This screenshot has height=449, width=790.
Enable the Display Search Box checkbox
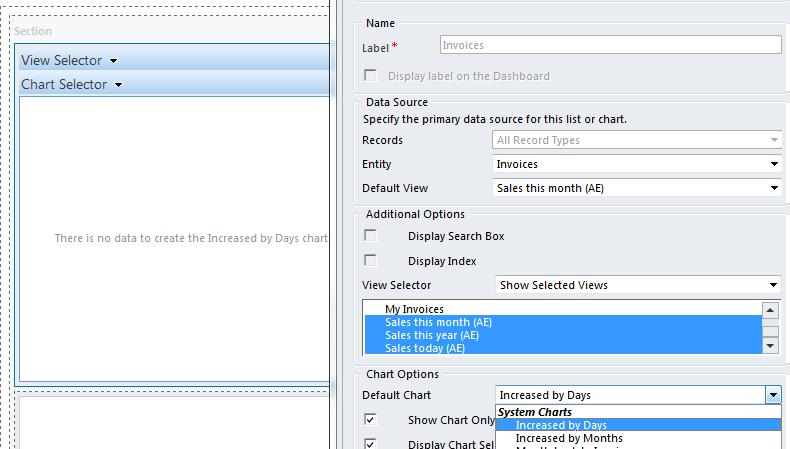371,236
